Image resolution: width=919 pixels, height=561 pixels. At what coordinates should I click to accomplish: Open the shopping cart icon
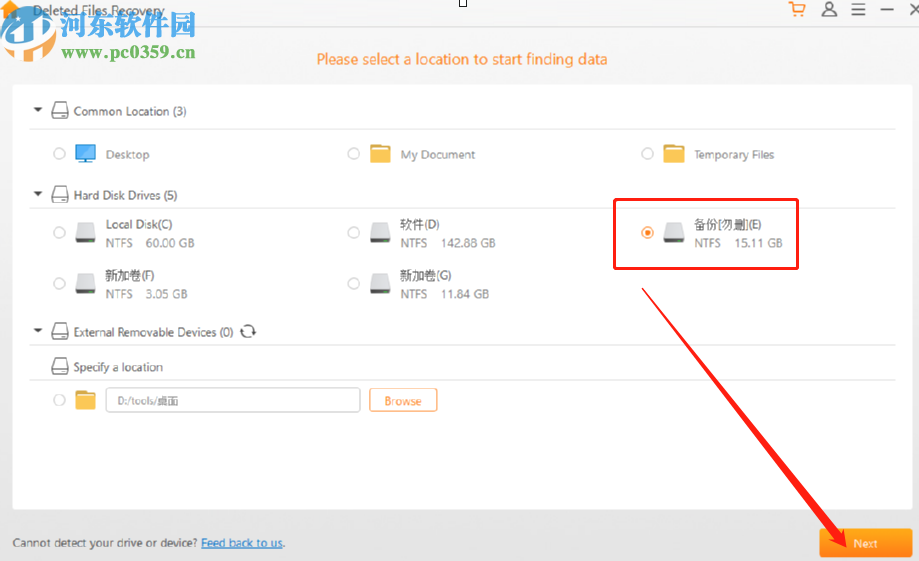[x=797, y=9]
